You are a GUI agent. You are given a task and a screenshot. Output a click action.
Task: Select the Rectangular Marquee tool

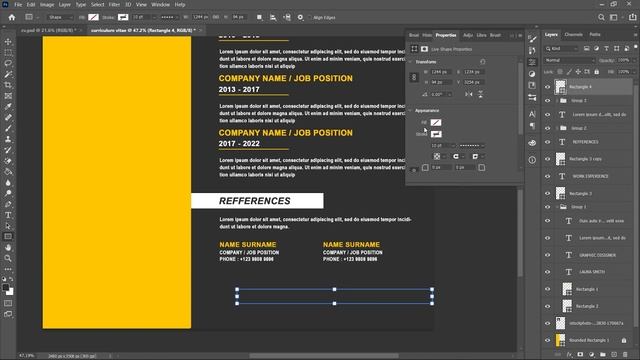tap(8, 53)
